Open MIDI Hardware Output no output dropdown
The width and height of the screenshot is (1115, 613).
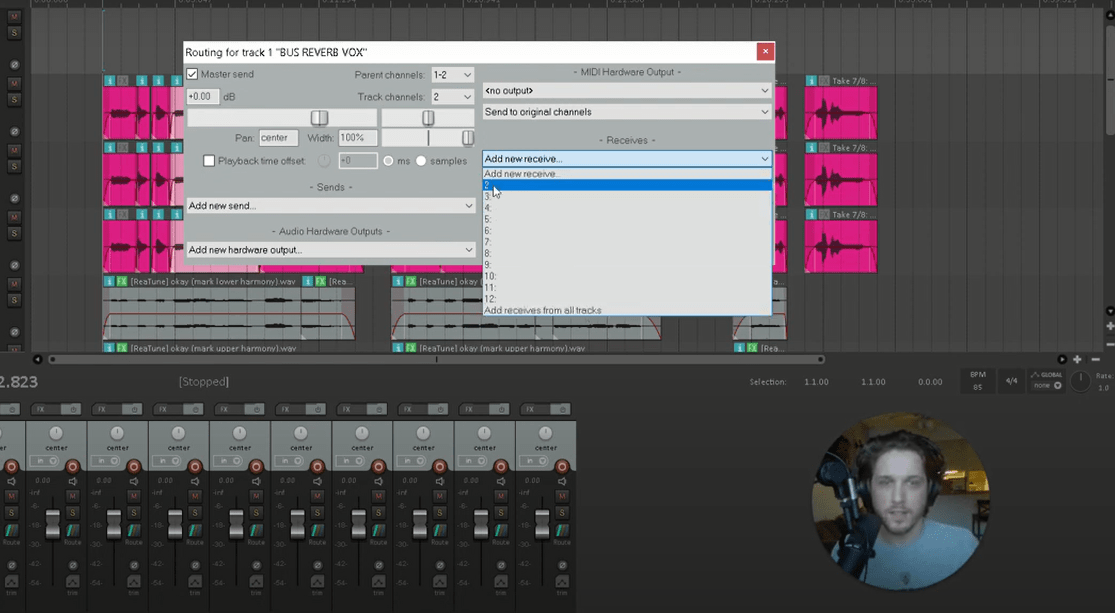[626, 91]
